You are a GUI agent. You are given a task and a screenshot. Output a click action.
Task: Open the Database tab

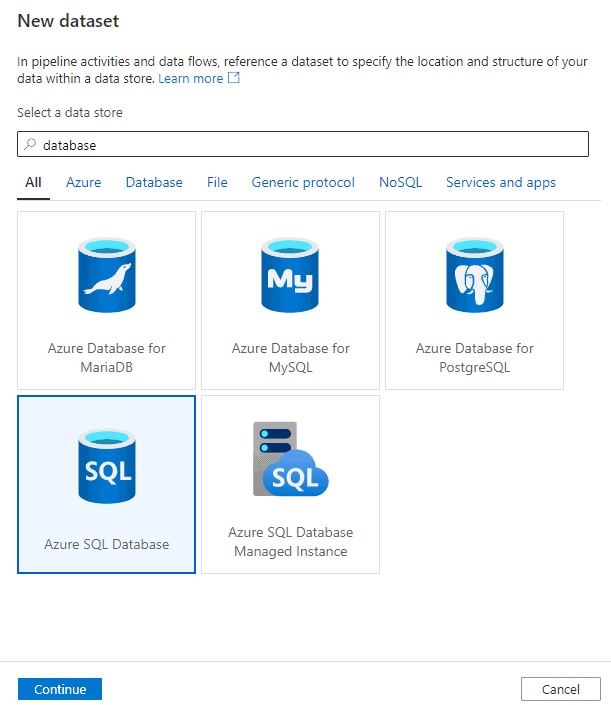(154, 183)
